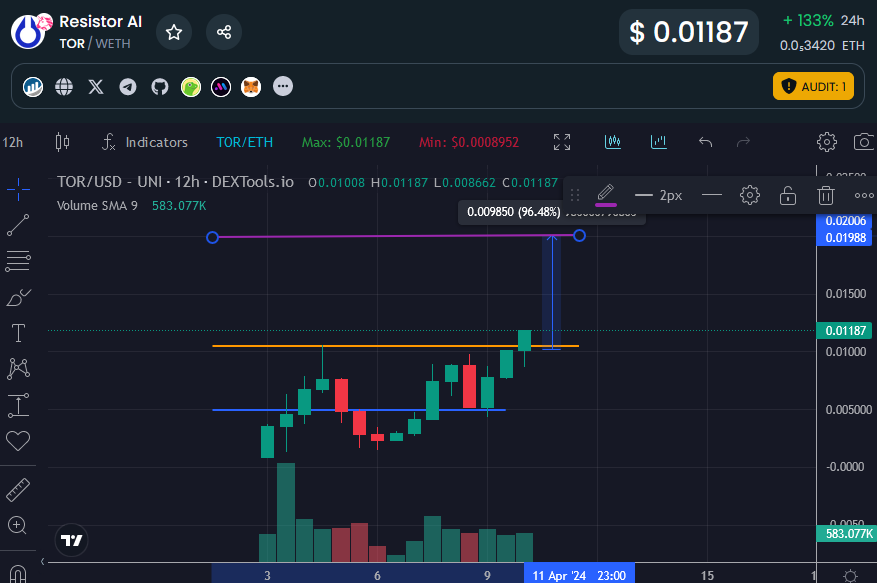This screenshot has height=583, width=877.
Task: Redo the chart action
Action: click(x=743, y=142)
